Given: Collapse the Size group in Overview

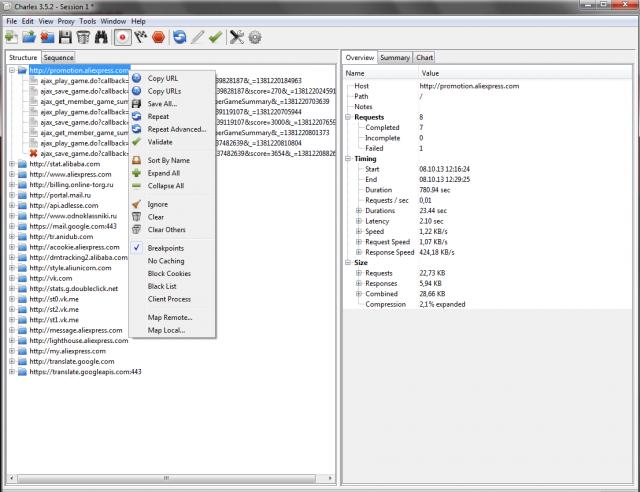Looking at the screenshot, I should tap(348, 263).
